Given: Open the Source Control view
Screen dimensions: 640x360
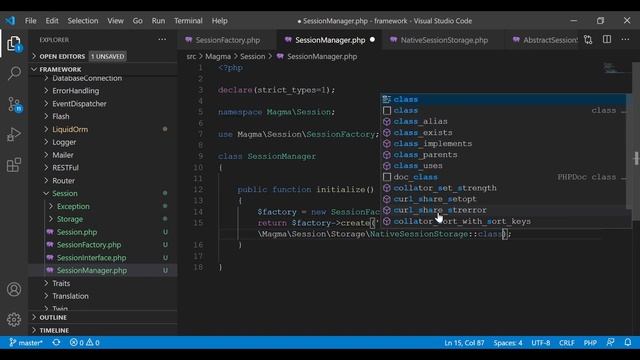Looking at the screenshot, I should coord(15,104).
